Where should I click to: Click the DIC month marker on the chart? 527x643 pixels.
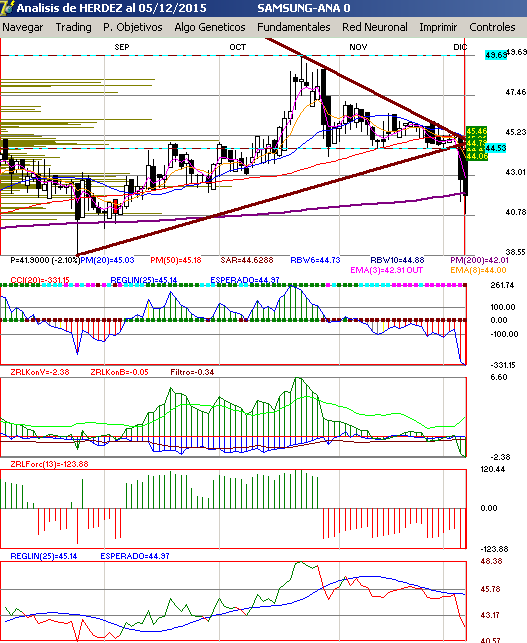pos(460,47)
